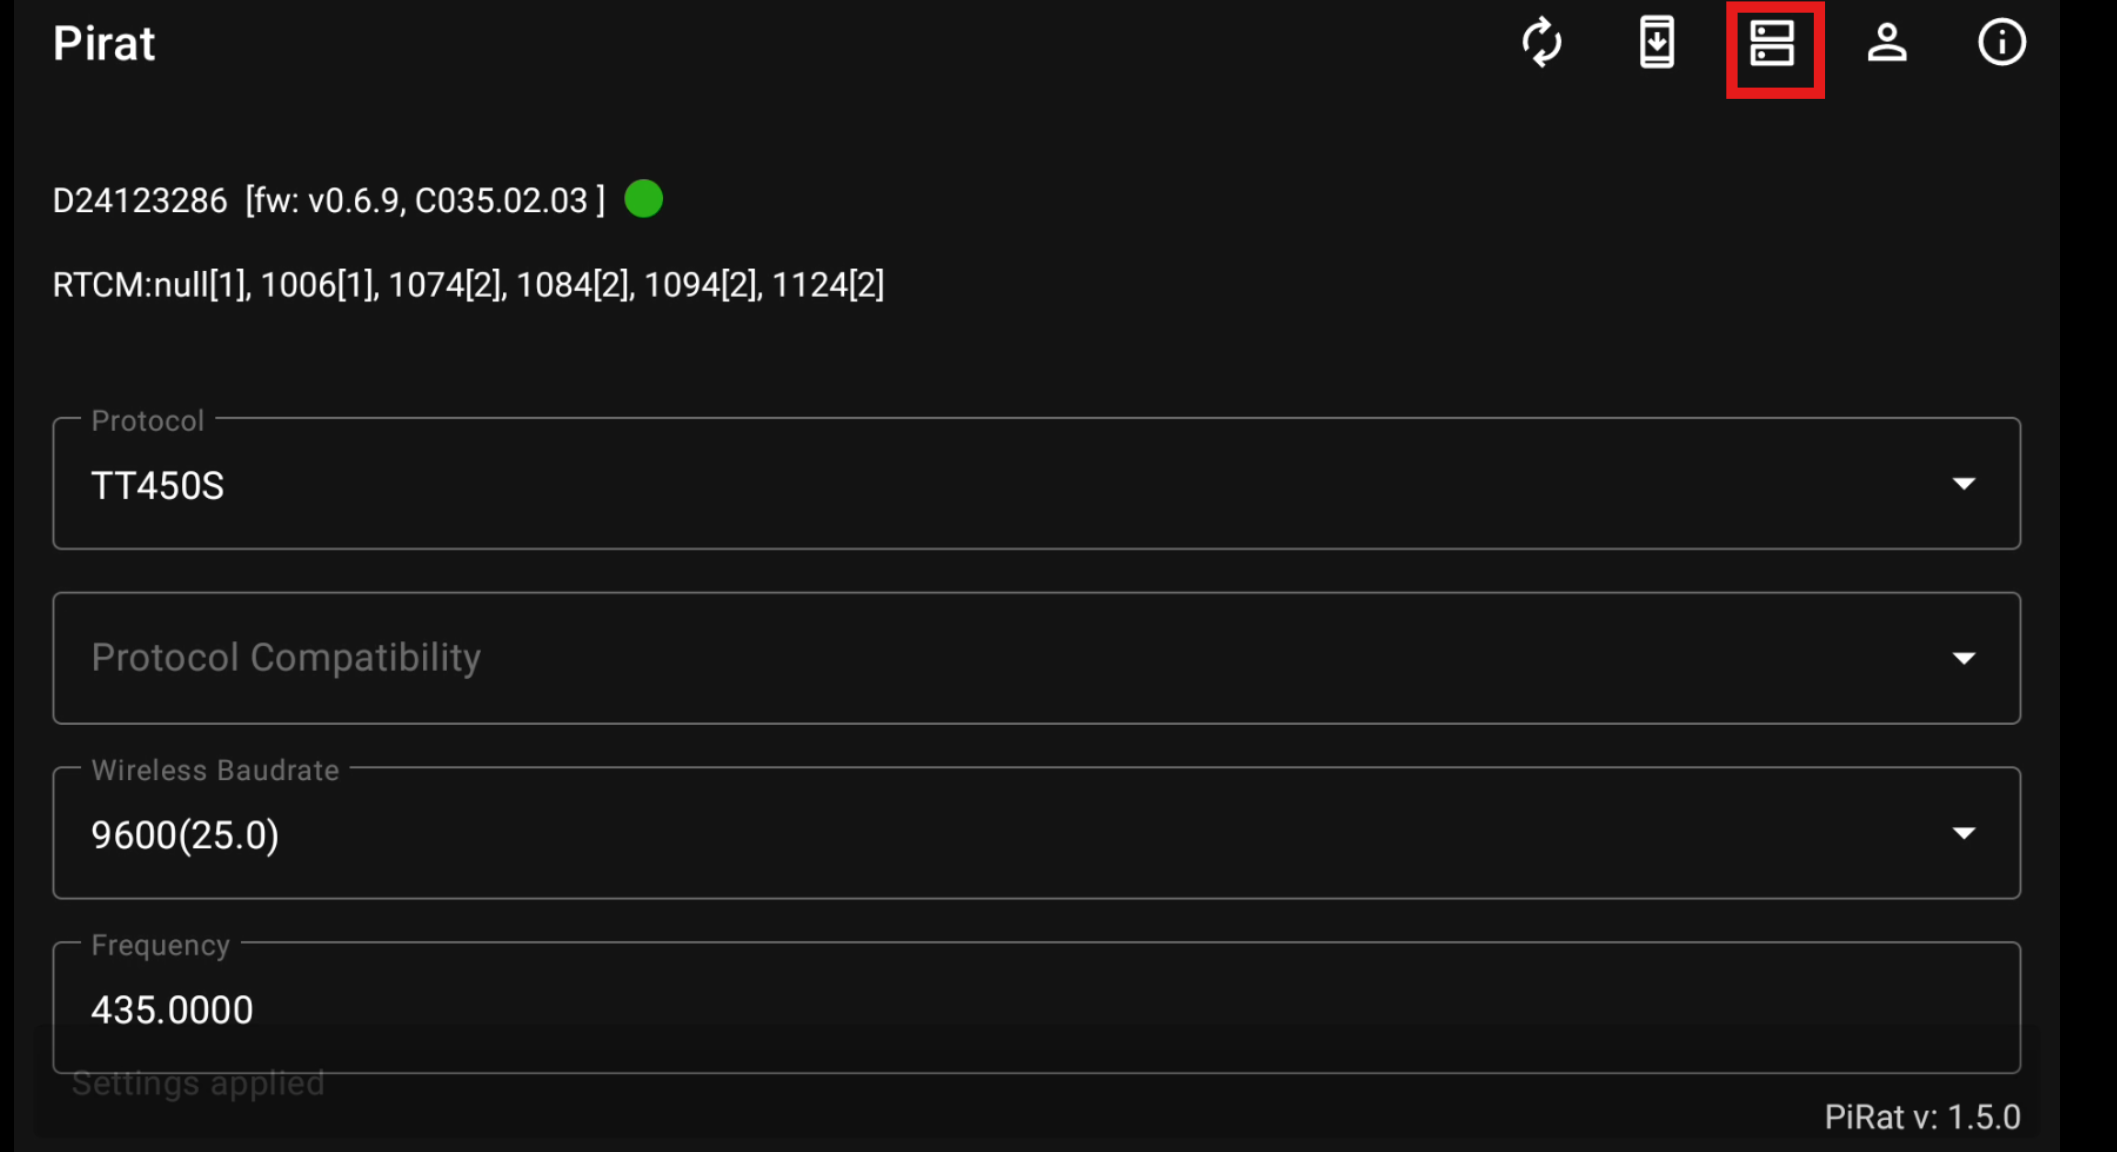Show app info via the info icon
The image size is (2117, 1152).
tap(2001, 43)
